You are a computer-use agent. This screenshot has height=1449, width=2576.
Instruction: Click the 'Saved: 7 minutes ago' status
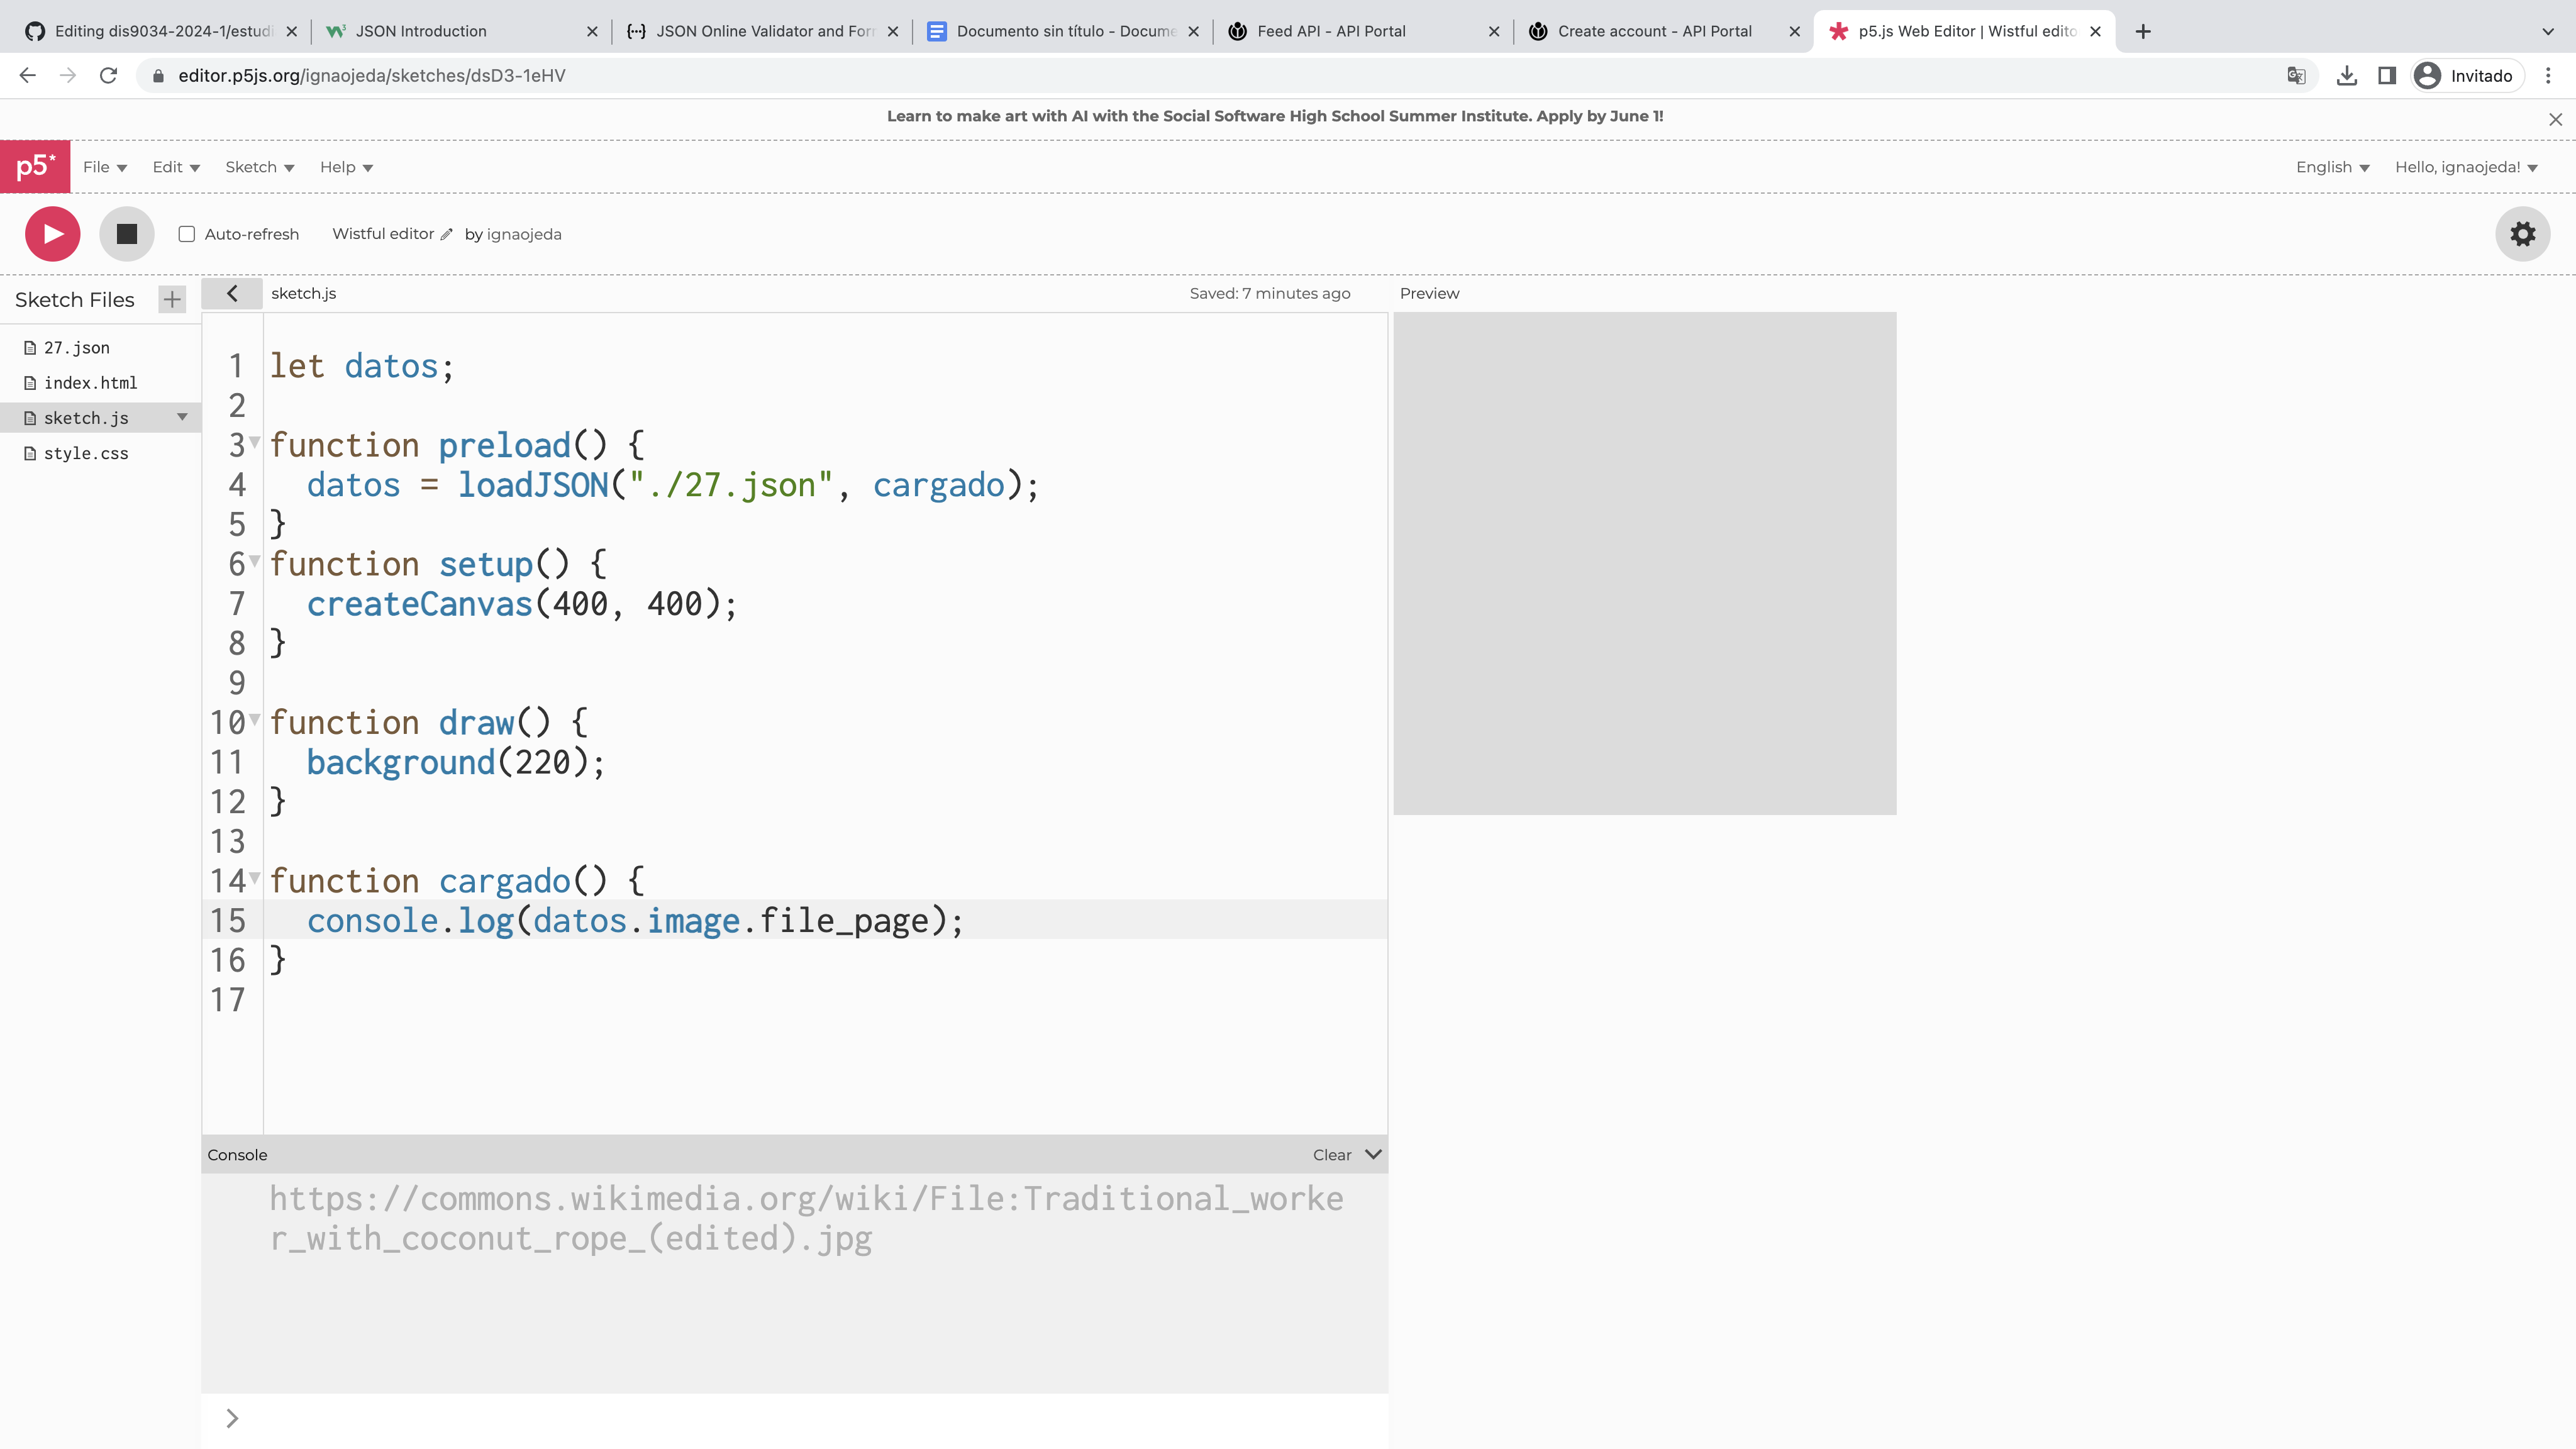point(1270,293)
